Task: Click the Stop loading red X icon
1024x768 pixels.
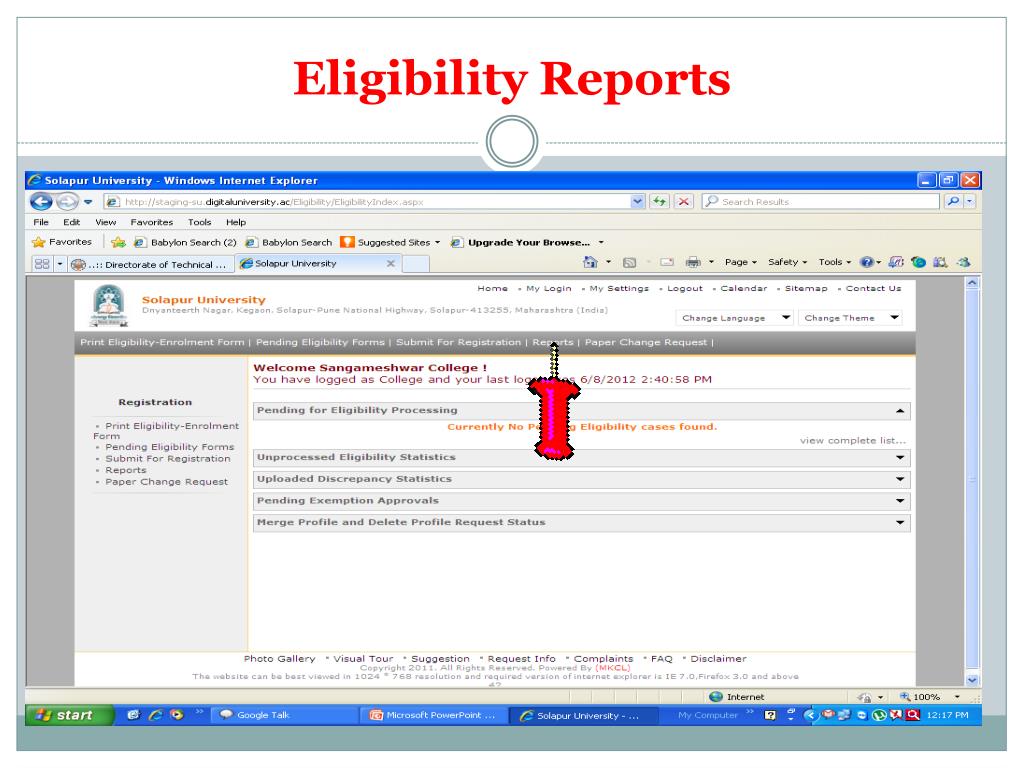Action: tap(683, 201)
